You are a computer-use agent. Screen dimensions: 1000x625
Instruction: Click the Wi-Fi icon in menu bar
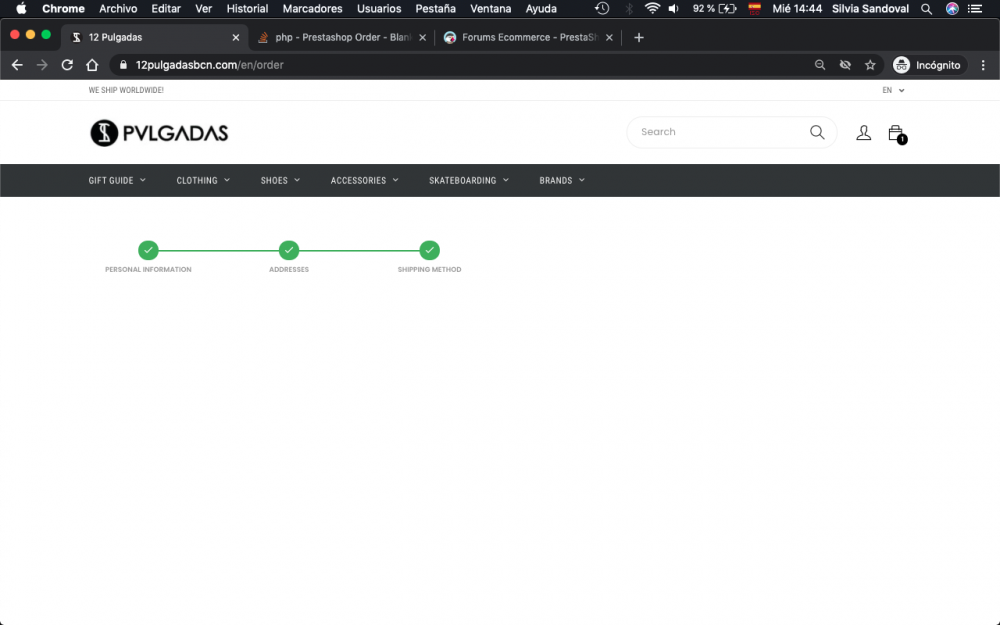point(652,9)
